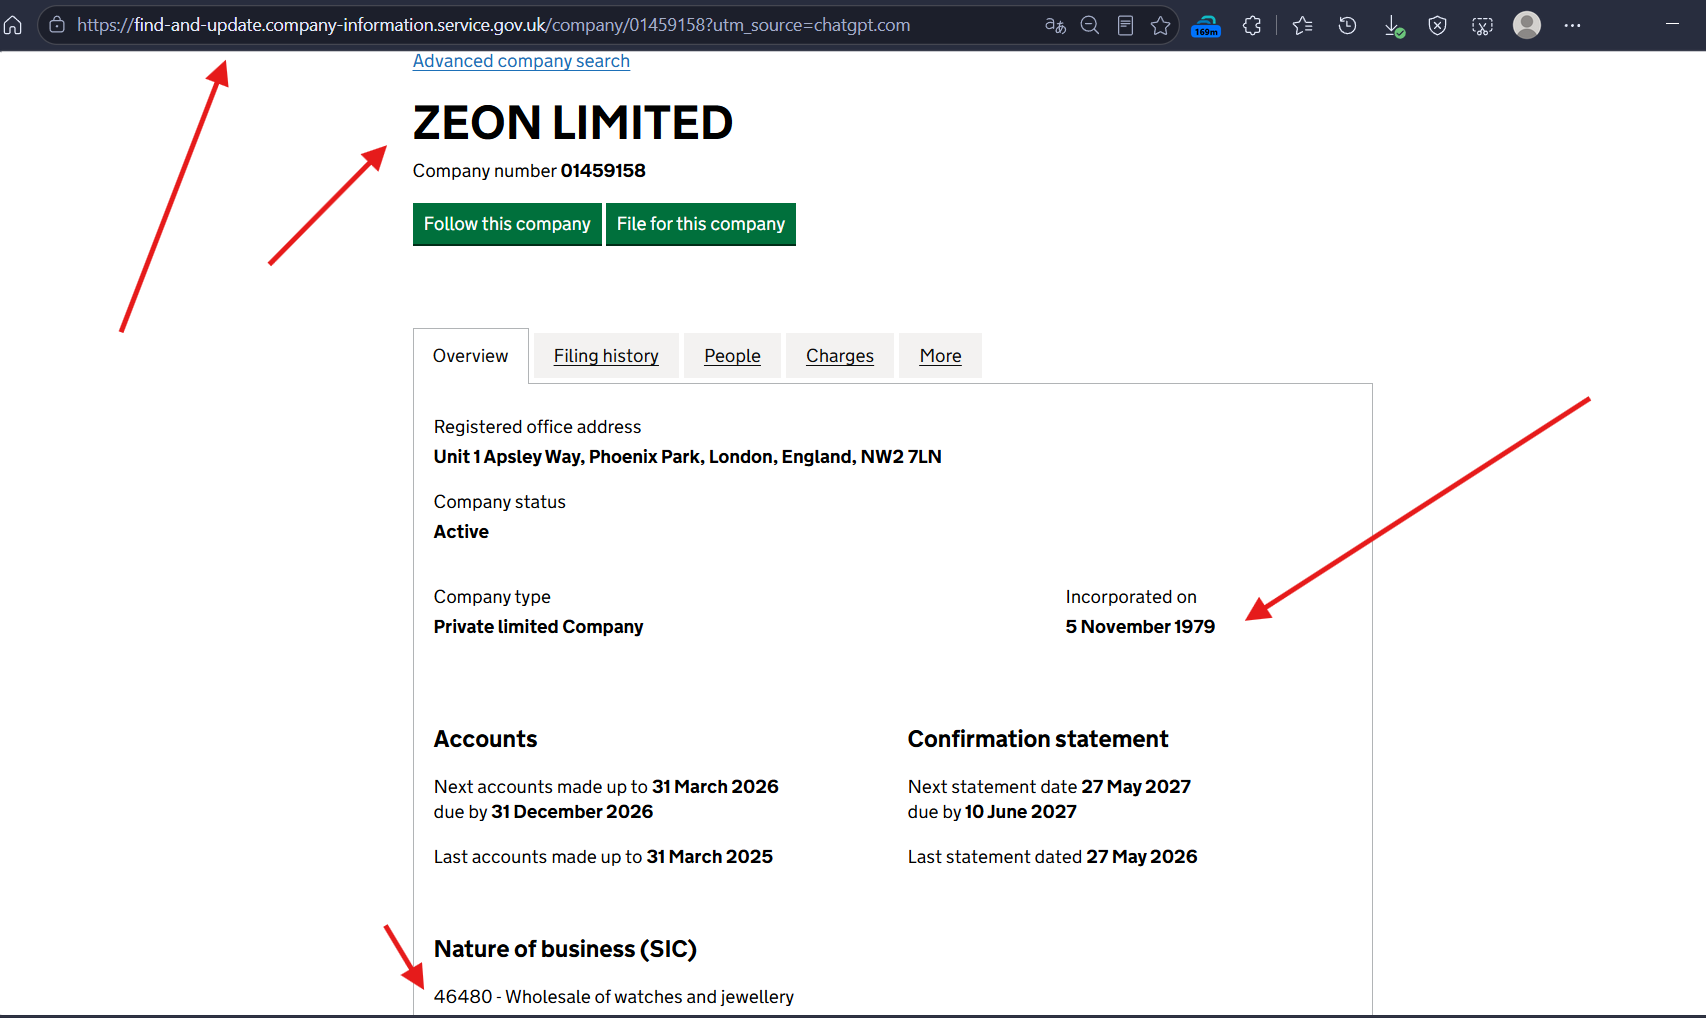
Task: Open the Downloads icon
Action: 1393,26
